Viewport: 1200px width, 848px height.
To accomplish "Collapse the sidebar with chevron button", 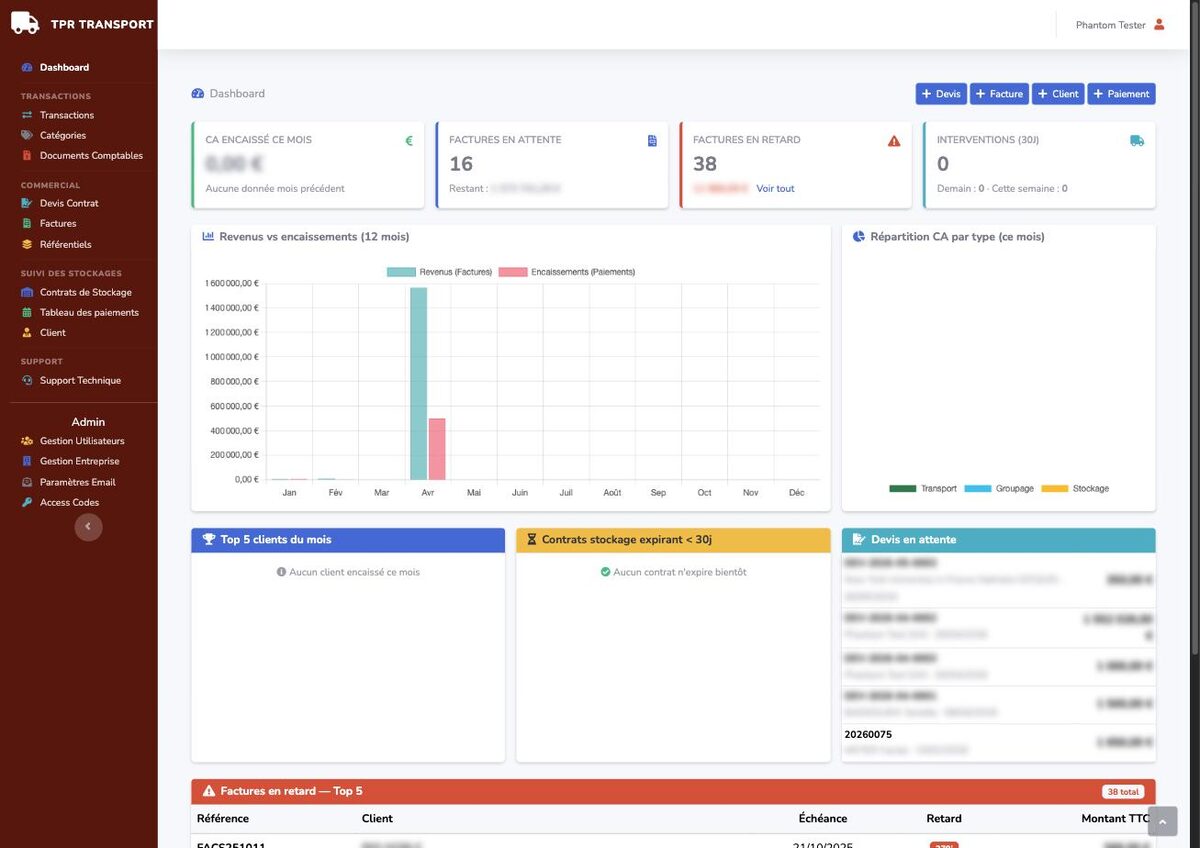I will 88,527.
